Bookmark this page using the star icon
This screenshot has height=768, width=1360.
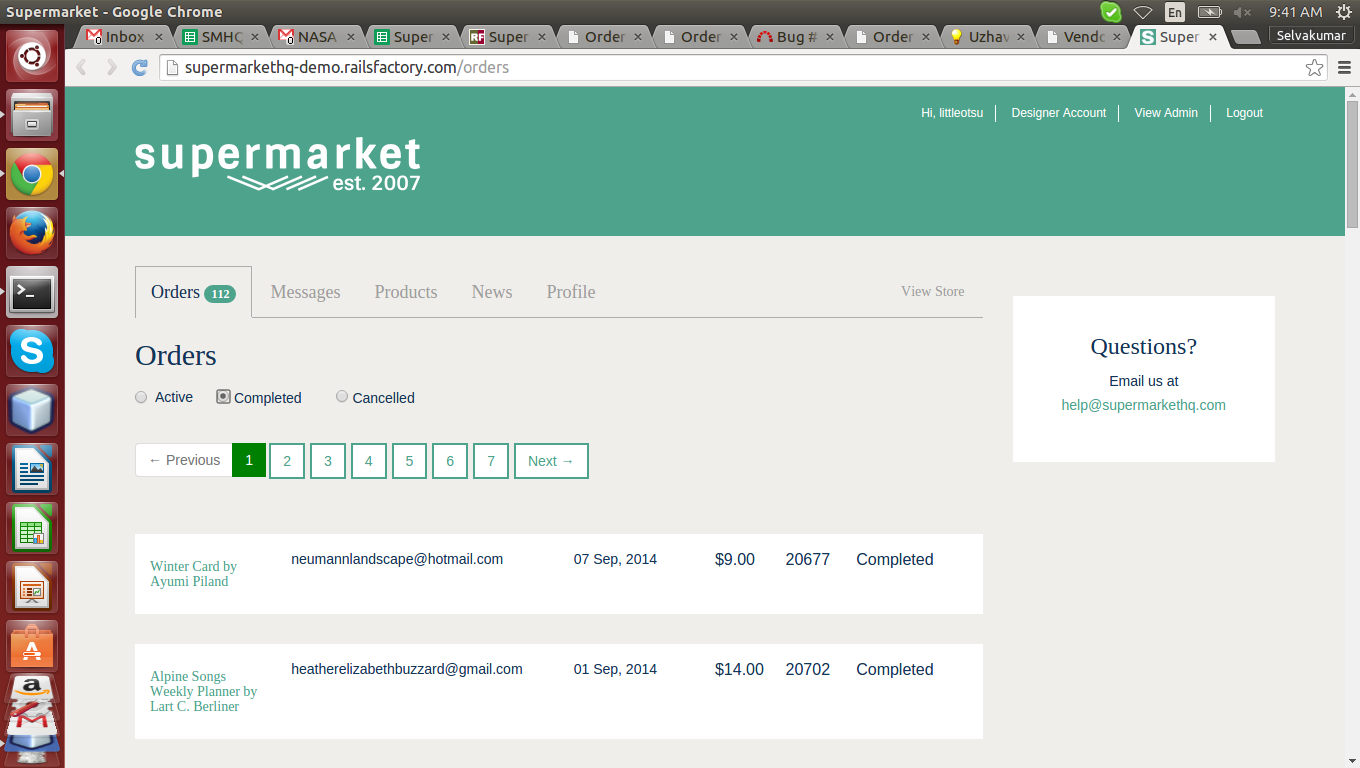[x=1314, y=68]
